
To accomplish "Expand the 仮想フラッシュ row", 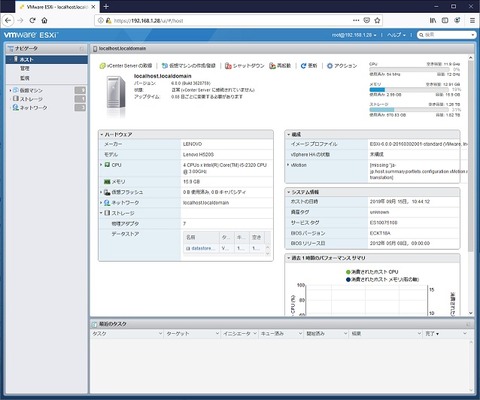I will click(101, 192).
